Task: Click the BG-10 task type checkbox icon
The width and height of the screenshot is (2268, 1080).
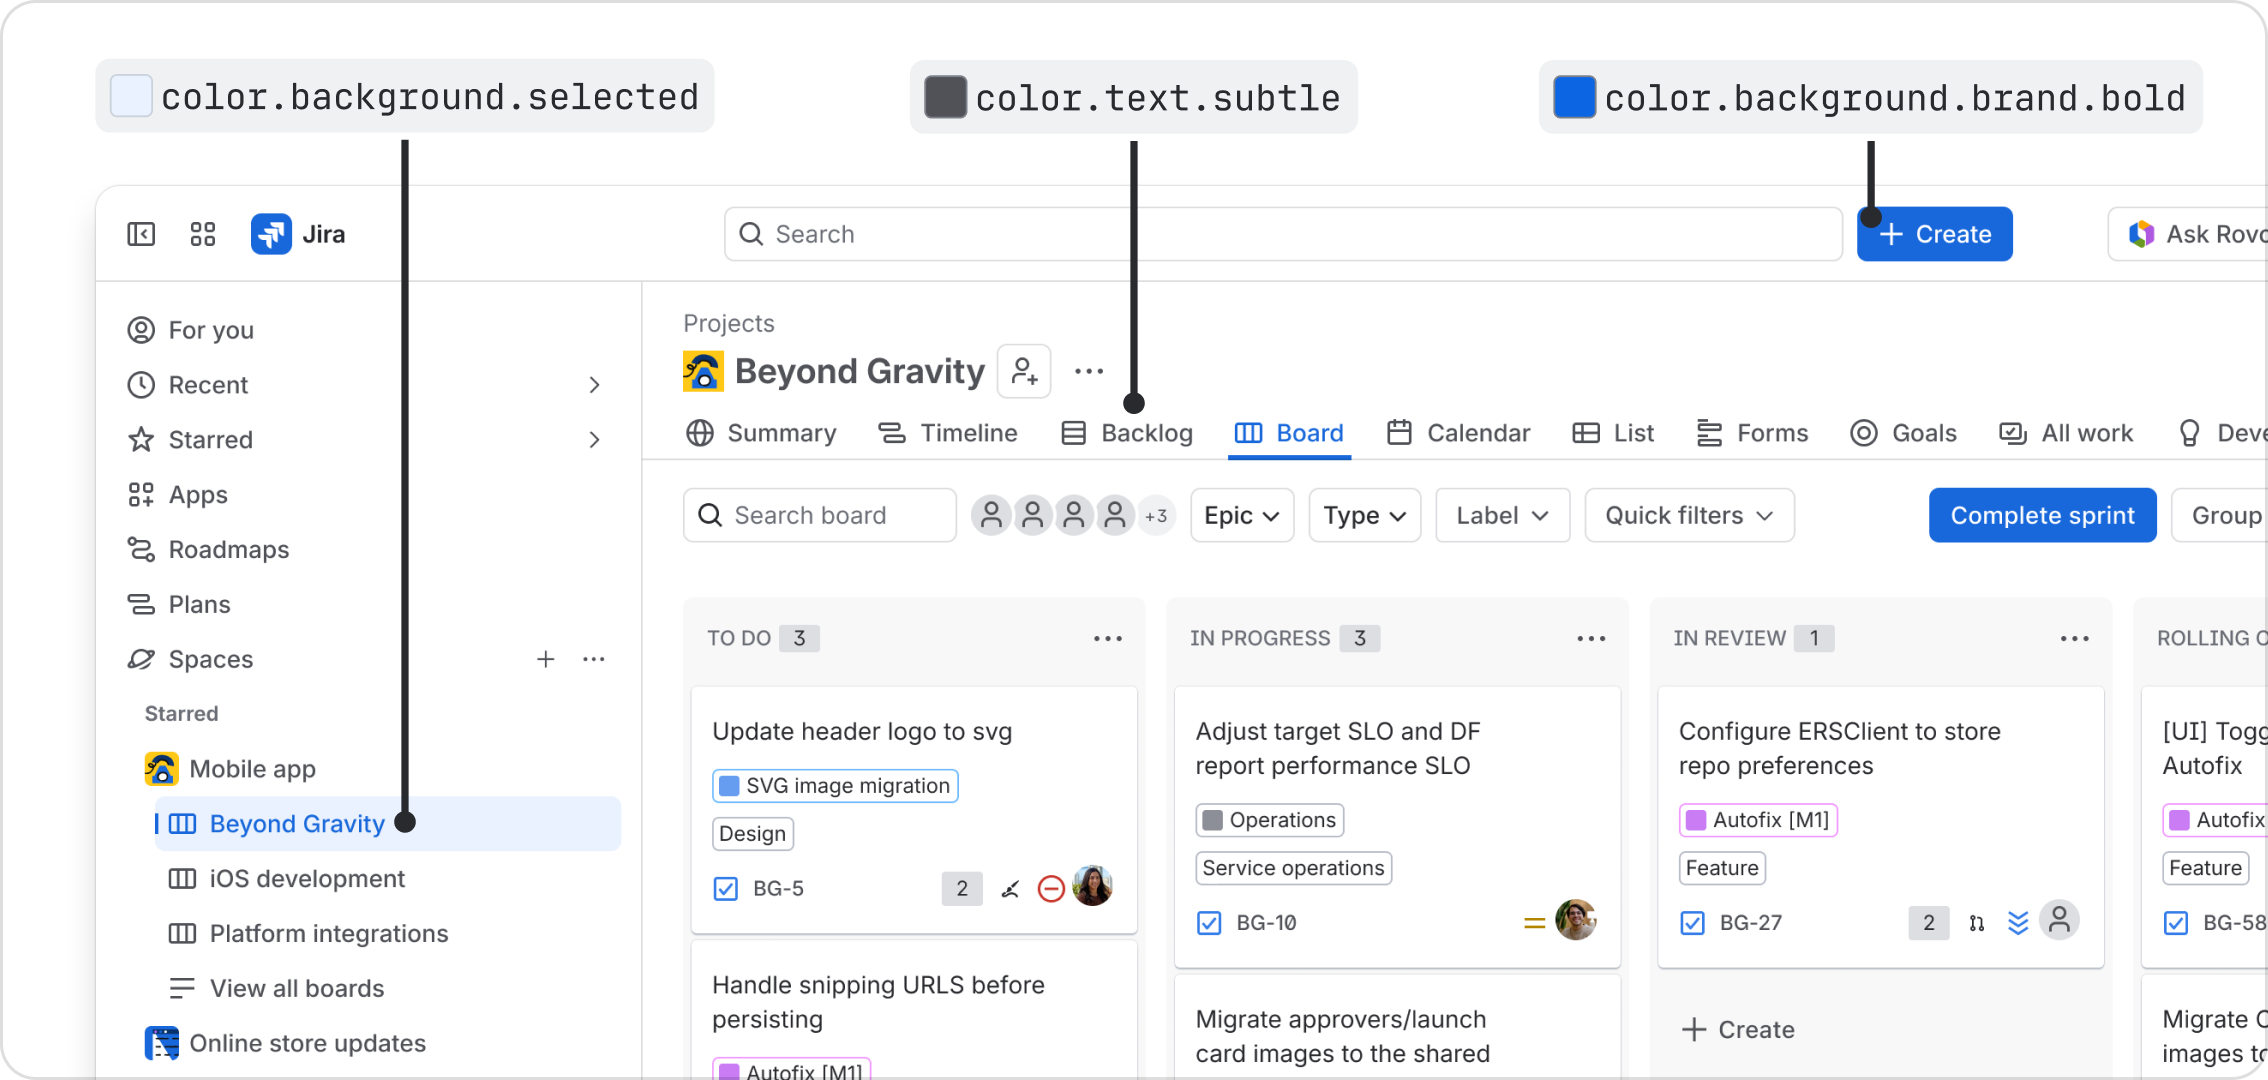Action: 1209,923
